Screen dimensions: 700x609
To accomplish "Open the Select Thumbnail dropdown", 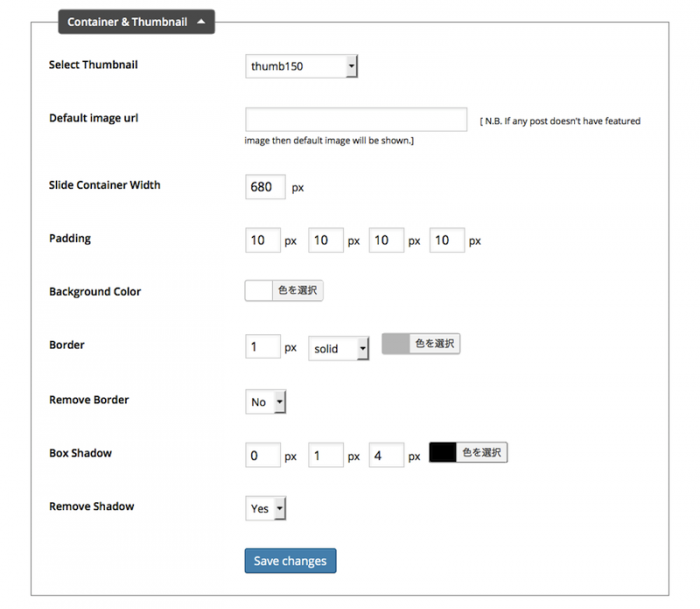I will pos(301,67).
